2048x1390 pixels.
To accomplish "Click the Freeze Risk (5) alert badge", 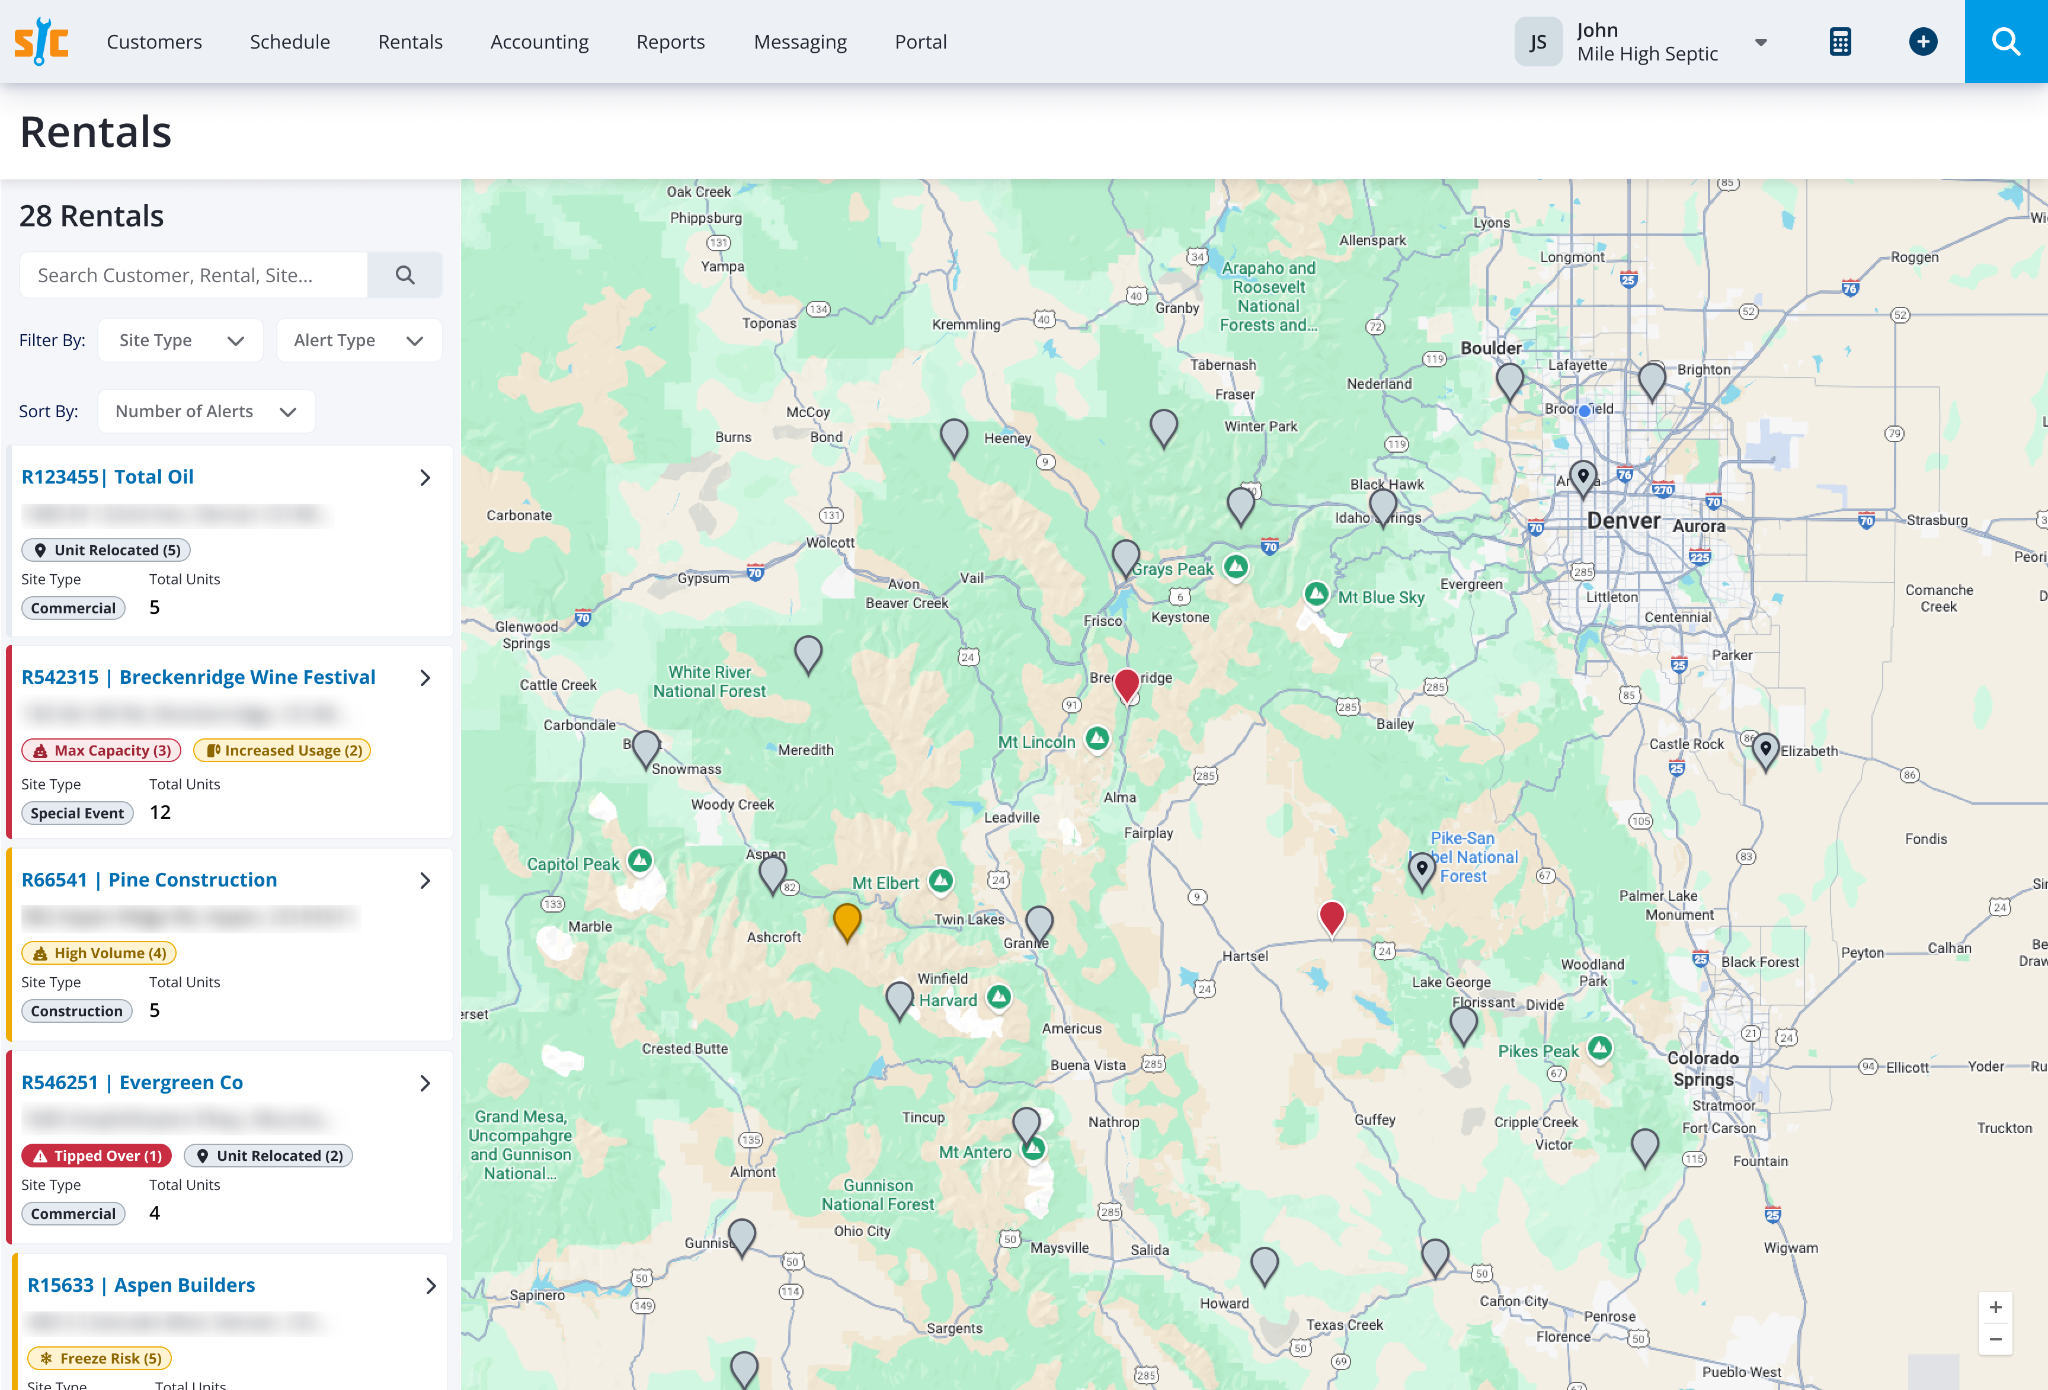I will coord(100,1358).
